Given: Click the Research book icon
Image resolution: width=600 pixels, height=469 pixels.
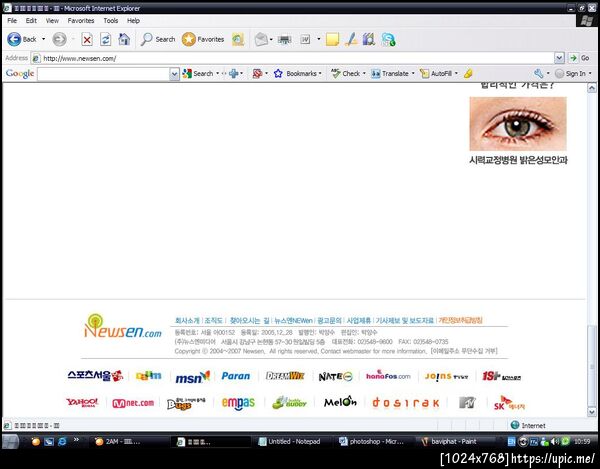Looking at the screenshot, I should (x=369, y=39).
